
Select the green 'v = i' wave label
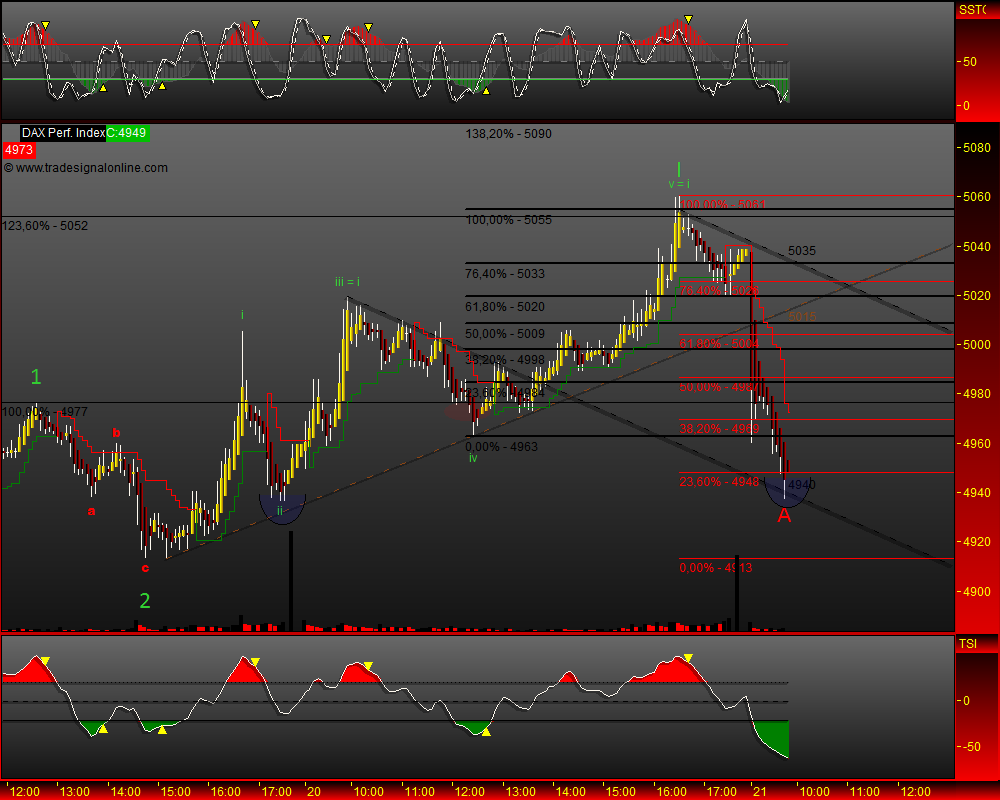coord(679,183)
